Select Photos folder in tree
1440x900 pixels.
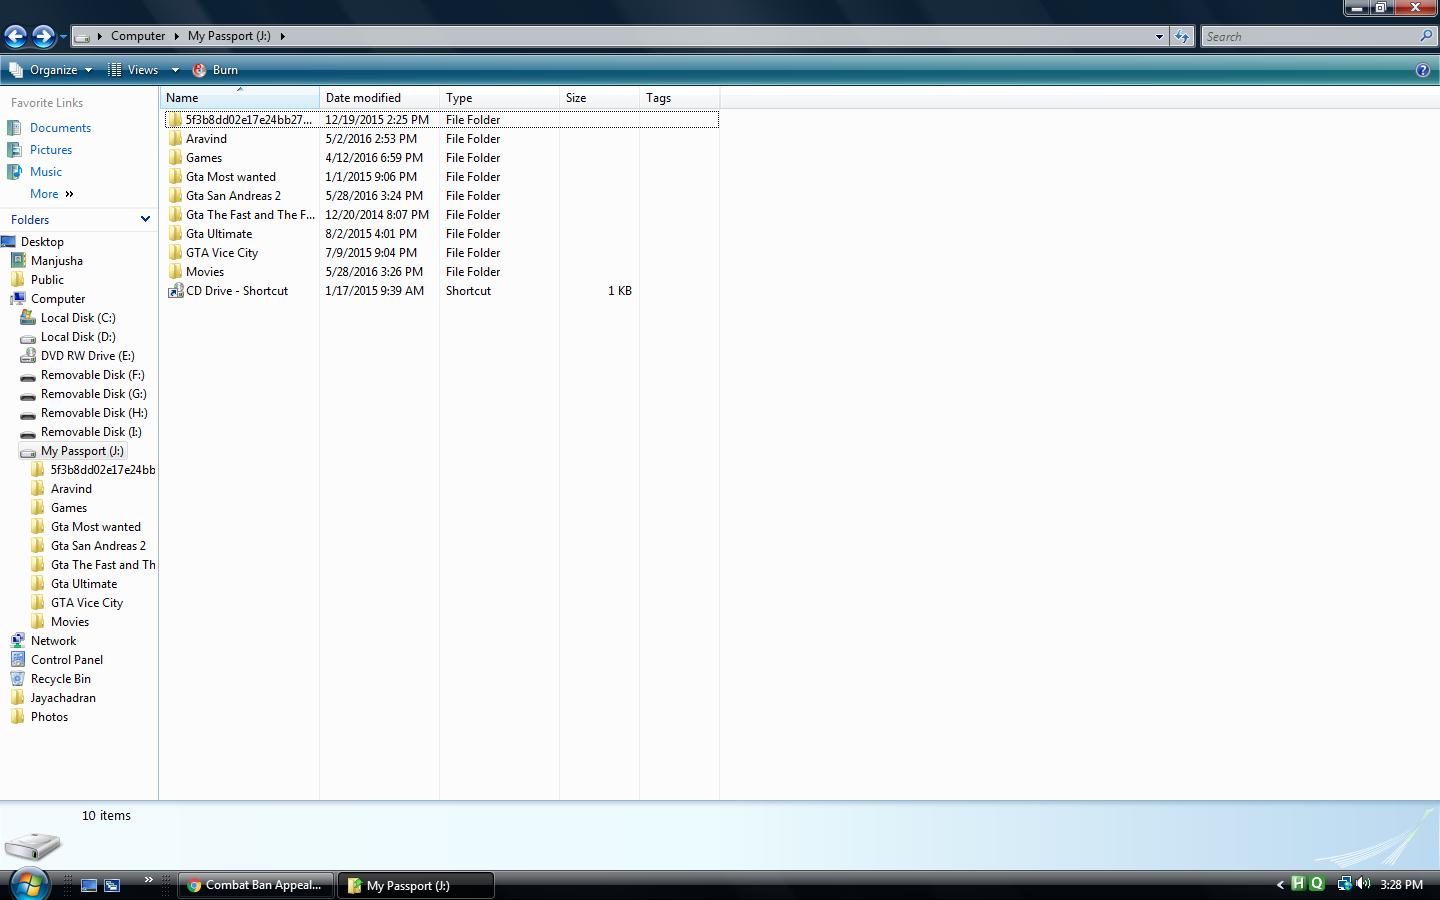coord(49,717)
